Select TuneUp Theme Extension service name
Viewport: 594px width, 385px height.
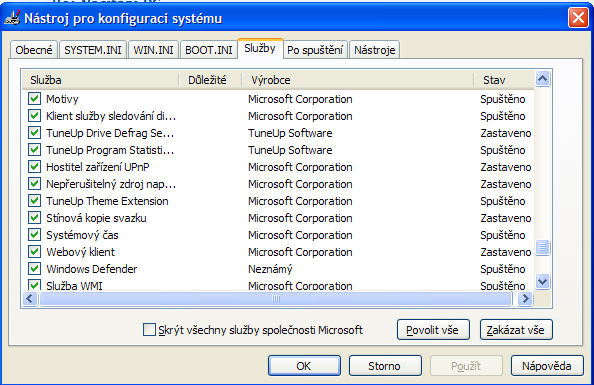click(107, 201)
